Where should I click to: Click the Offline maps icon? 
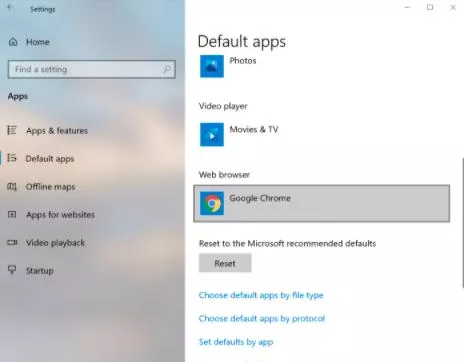(x=12, y=186)
